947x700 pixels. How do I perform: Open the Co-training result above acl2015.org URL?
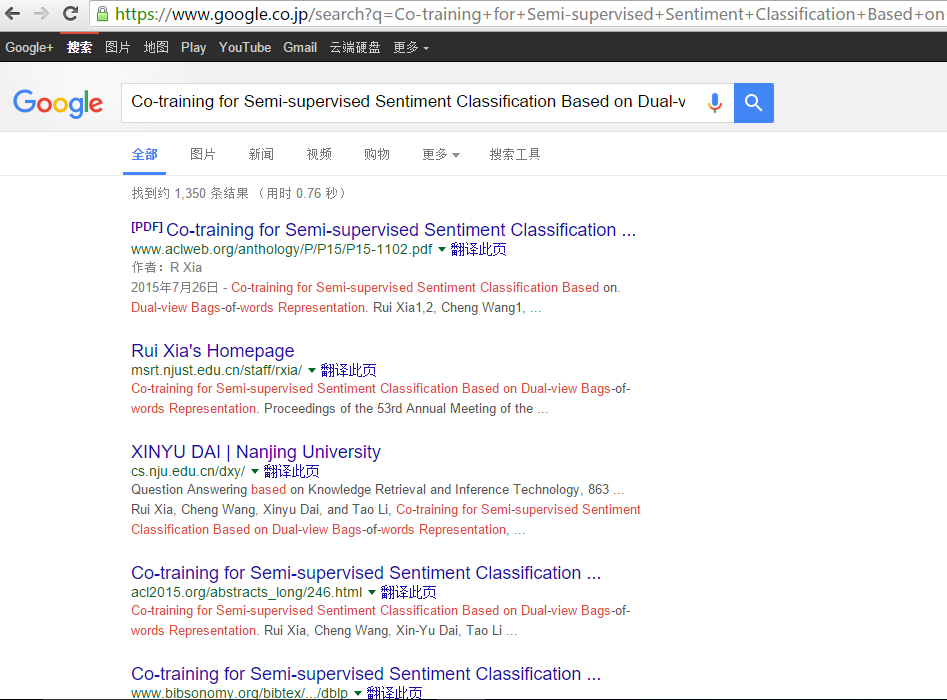pos(366,573)
